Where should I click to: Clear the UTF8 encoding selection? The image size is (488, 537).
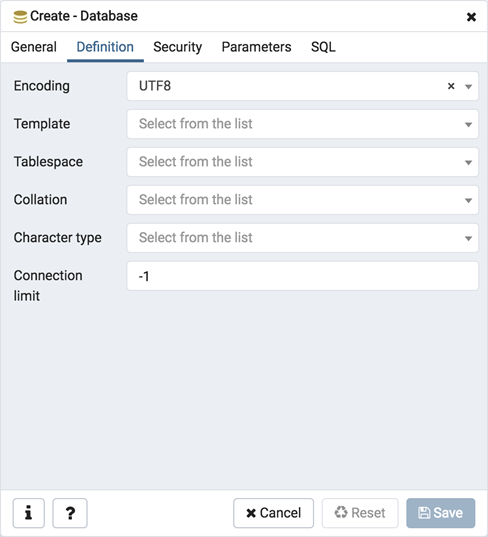tap(451, 86)
